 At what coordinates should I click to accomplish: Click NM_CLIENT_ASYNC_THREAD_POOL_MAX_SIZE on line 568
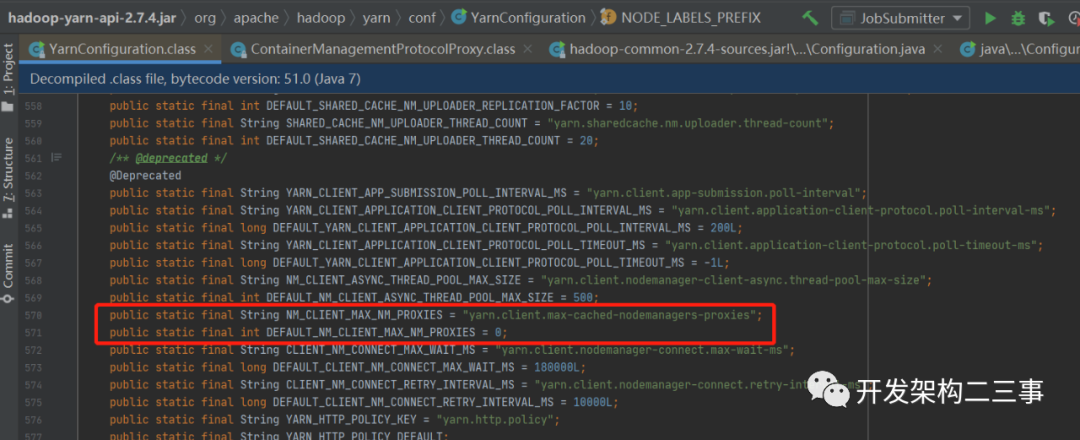406,280
